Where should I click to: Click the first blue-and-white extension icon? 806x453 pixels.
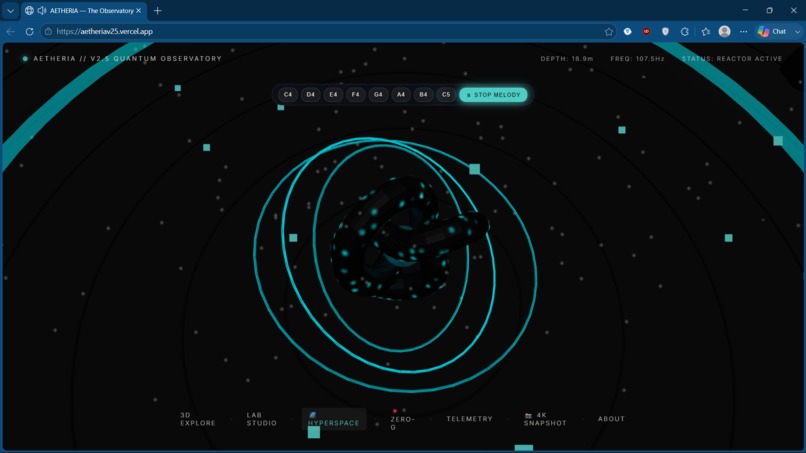[627, 31]
